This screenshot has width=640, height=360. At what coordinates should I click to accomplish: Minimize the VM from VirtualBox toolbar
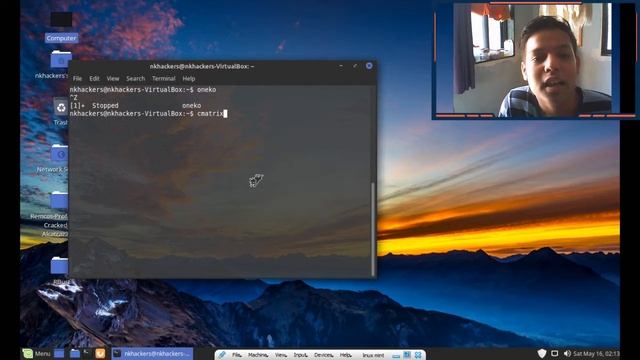coord(396,355)
